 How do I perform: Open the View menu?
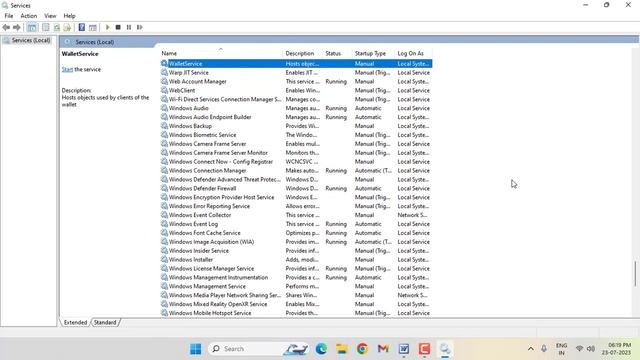point(50,16)
